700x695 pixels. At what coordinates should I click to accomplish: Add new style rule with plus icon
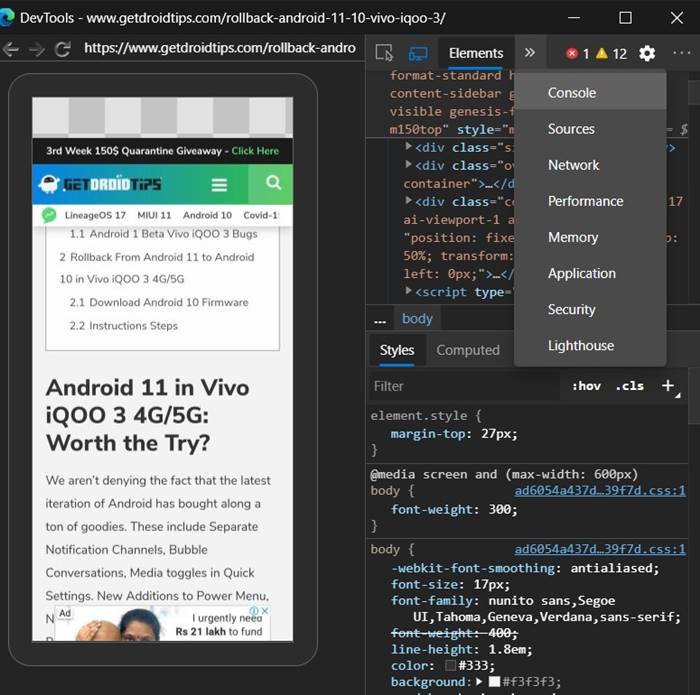668,386
